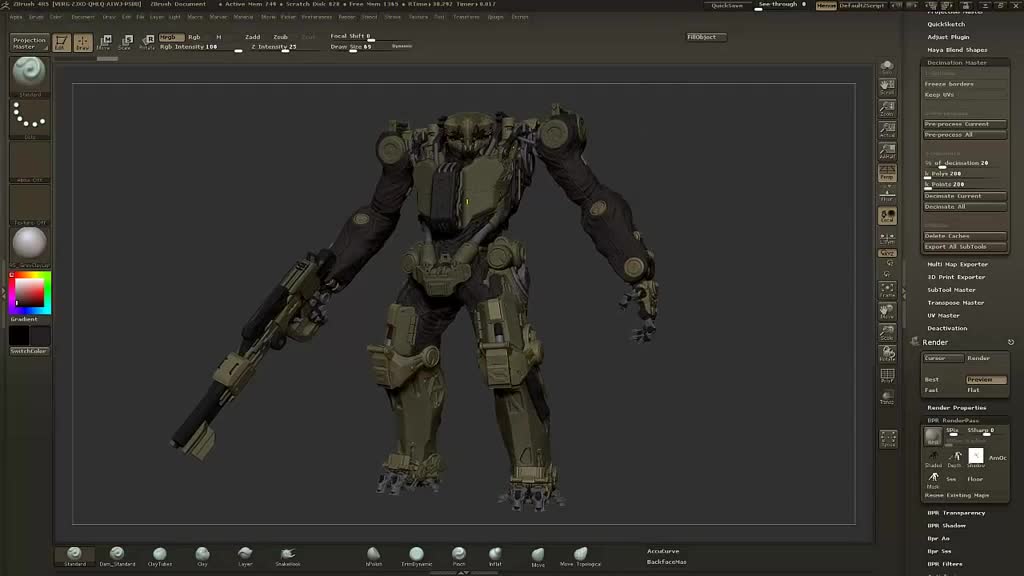Select the Dam_Standard brush
Image resolution: width=1024 pixels, height=576 pixels.
coord(118,556)
